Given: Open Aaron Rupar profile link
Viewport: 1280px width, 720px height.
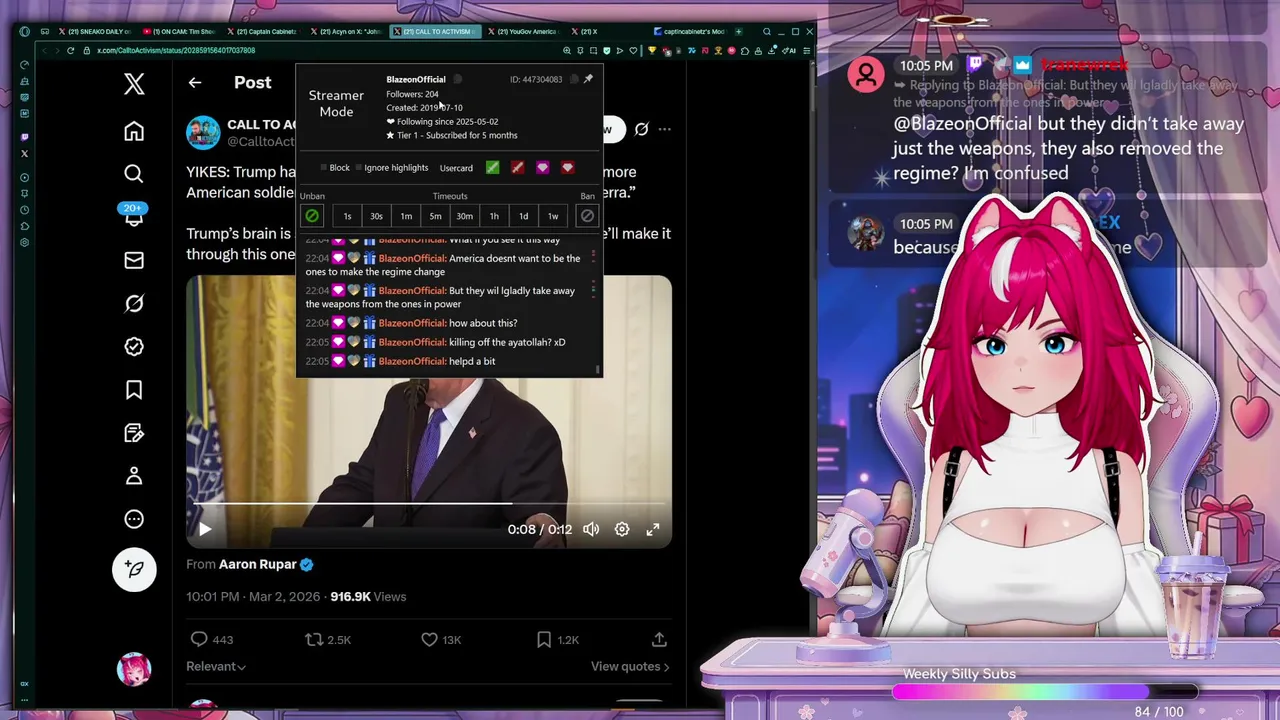Looking at the screenshot, I should [x=258, y=564].
